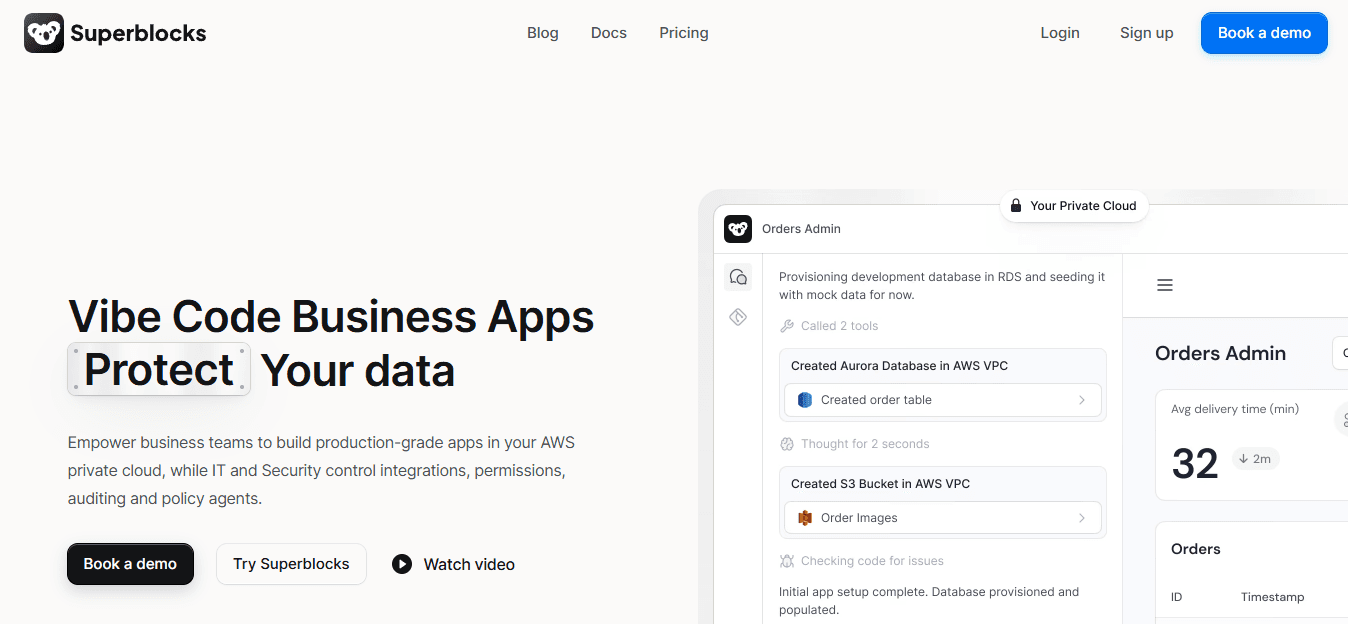Click 'Avg delivery time (min)' label
This screenshot has width=1348, height=624.
[1235, 409]
